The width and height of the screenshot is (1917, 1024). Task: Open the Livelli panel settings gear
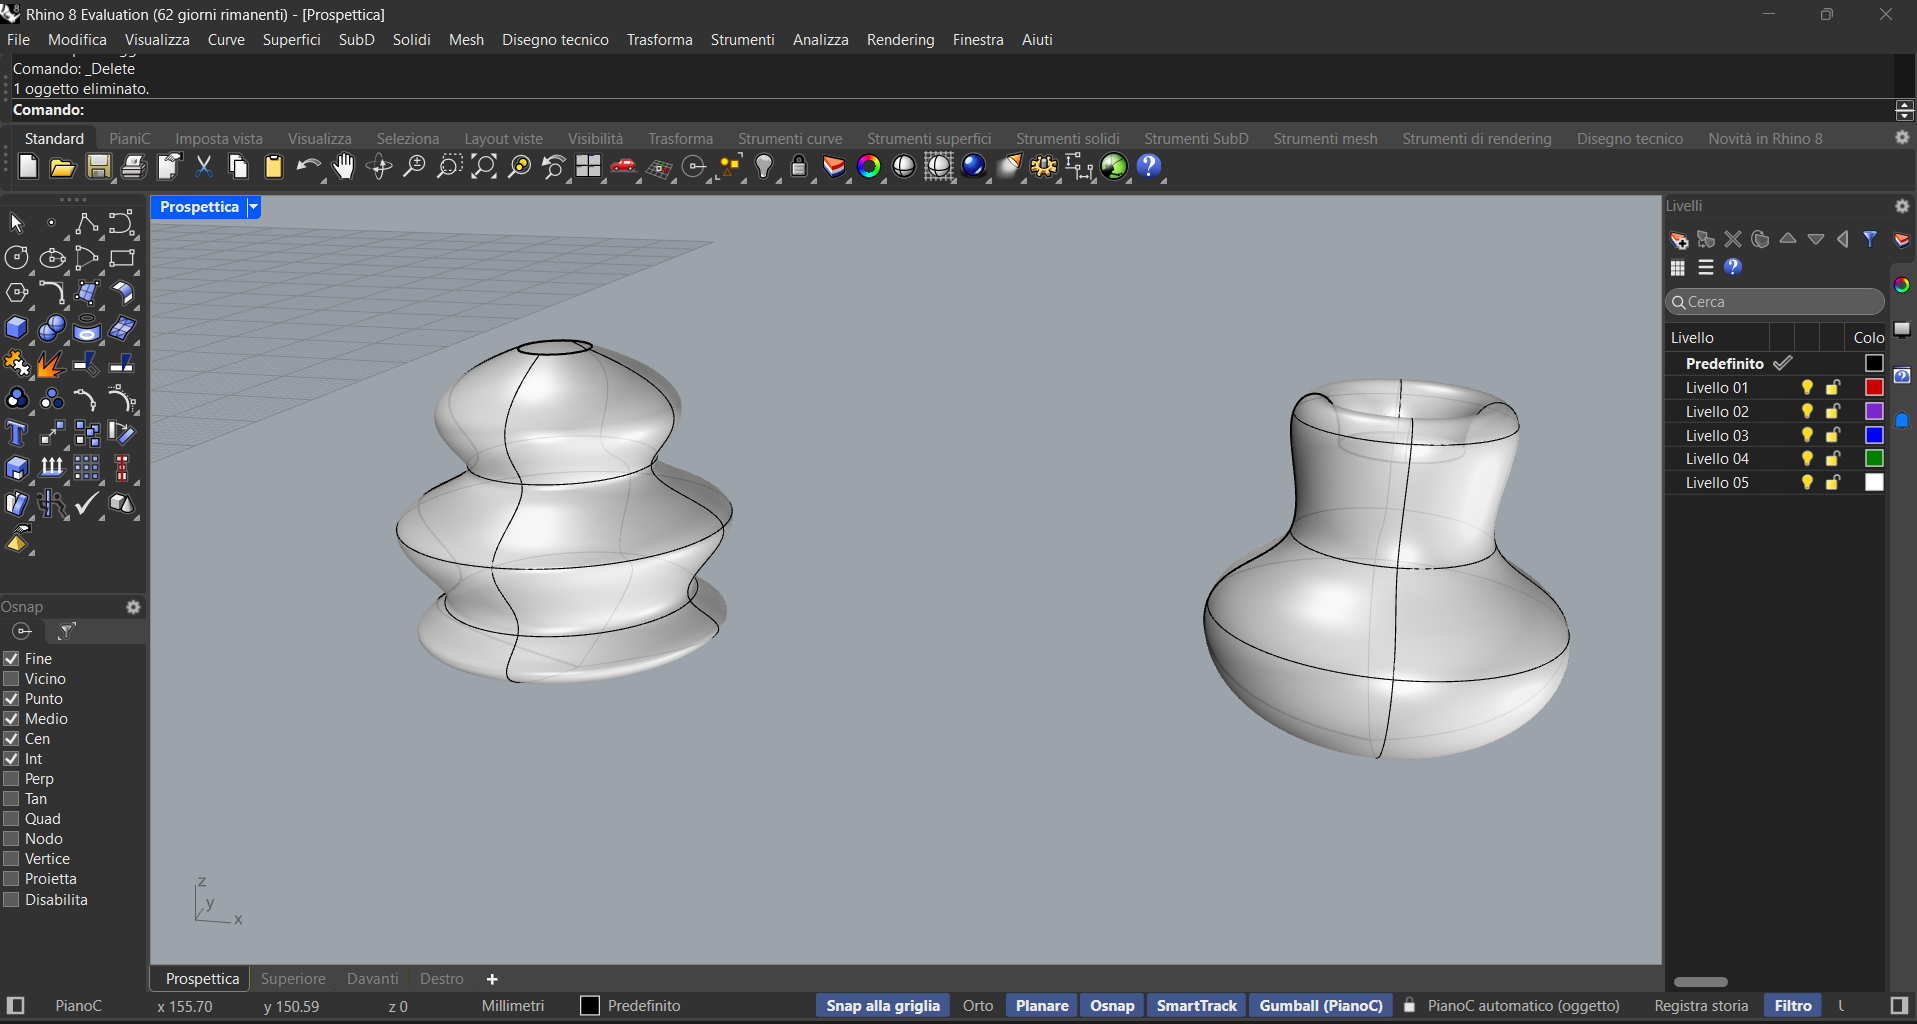(1901, 206)
